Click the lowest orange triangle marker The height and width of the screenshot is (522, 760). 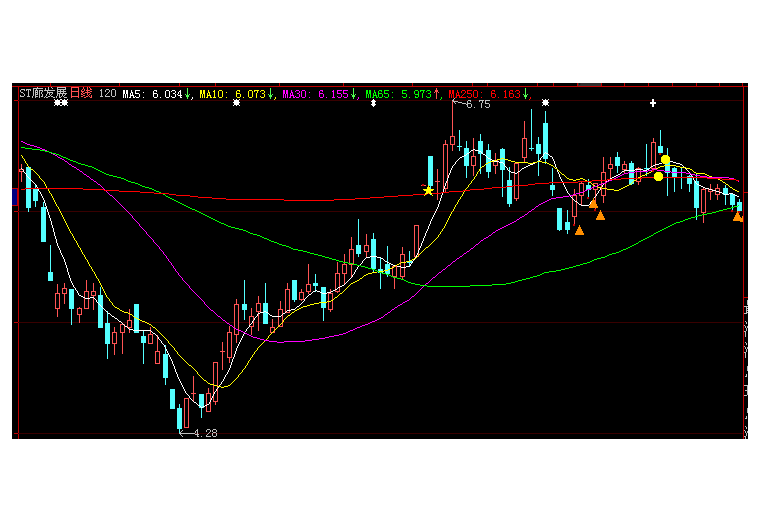(579, 230)
